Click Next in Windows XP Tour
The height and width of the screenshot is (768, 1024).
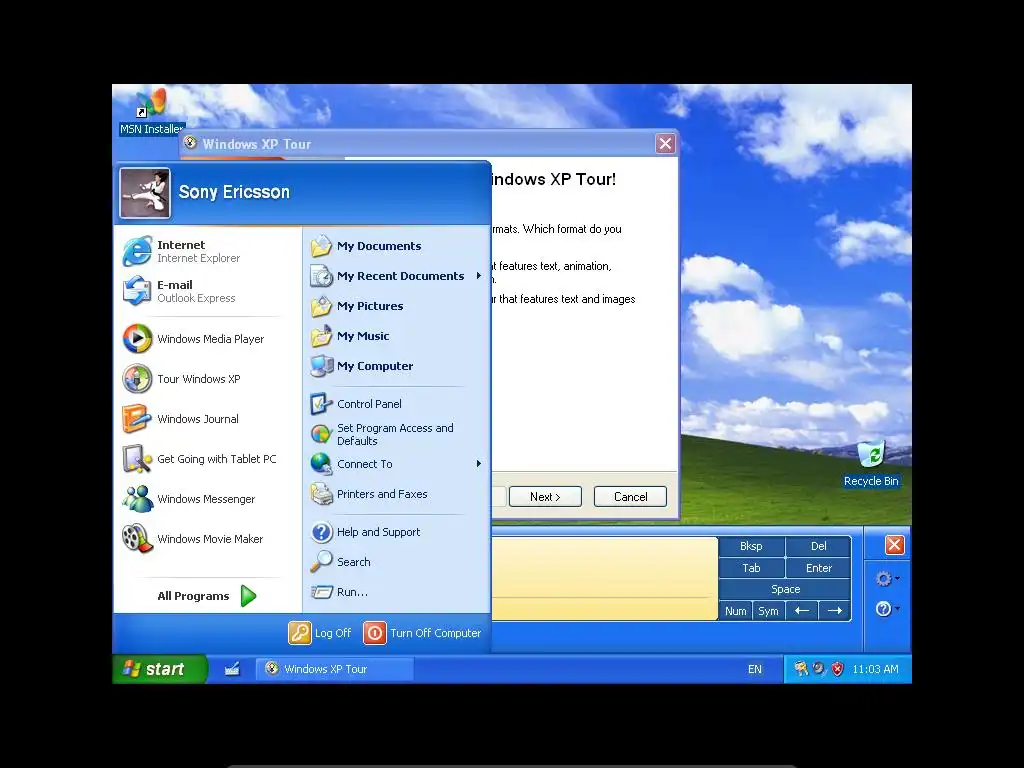click(x=545, y=497)
